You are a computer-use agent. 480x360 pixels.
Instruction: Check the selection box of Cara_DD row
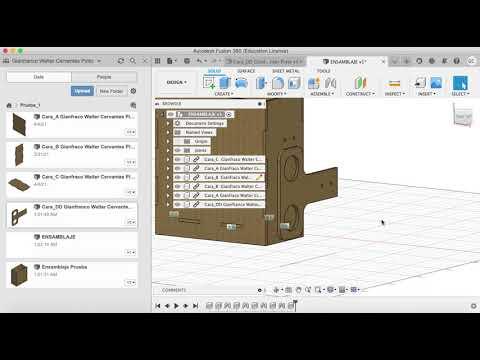click(187, 204)
